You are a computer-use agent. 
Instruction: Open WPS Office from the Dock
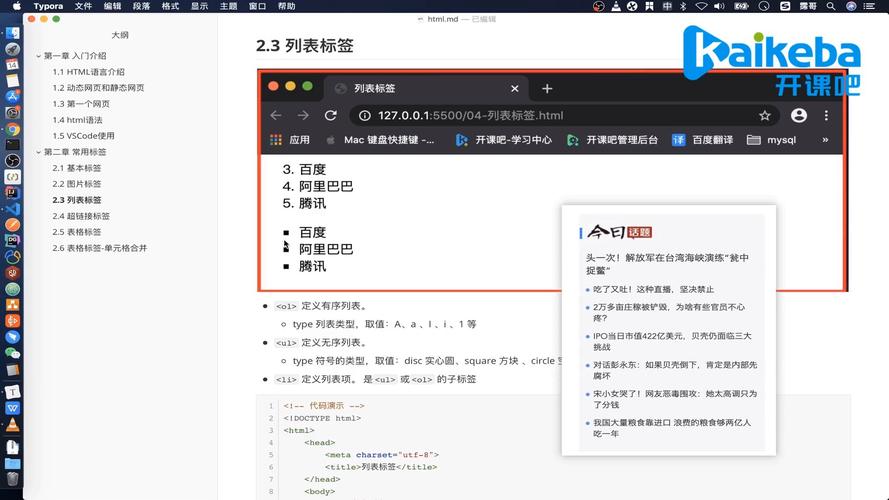coord(12,408)
